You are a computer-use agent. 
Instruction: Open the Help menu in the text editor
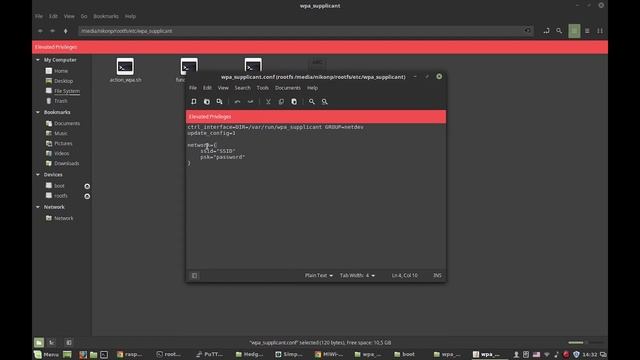tap(312, 88)
